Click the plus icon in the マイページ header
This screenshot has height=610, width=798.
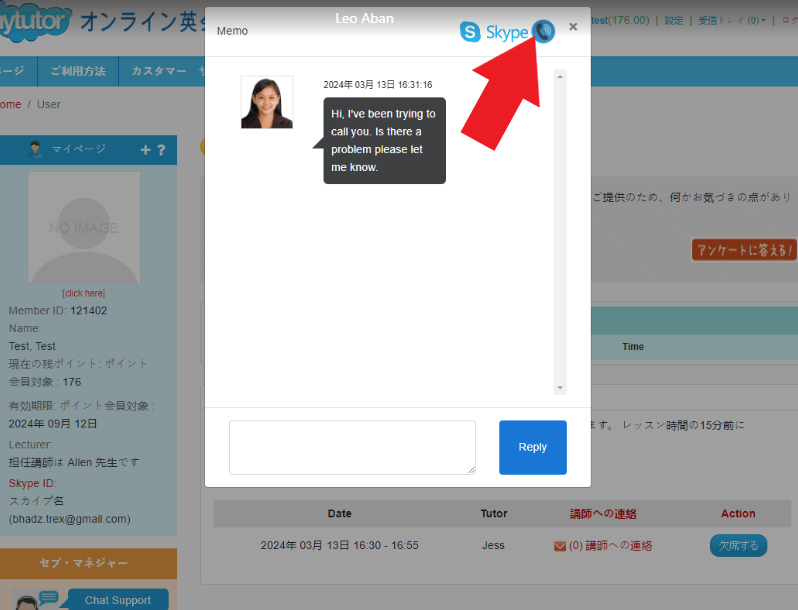[x=145, y=150]
